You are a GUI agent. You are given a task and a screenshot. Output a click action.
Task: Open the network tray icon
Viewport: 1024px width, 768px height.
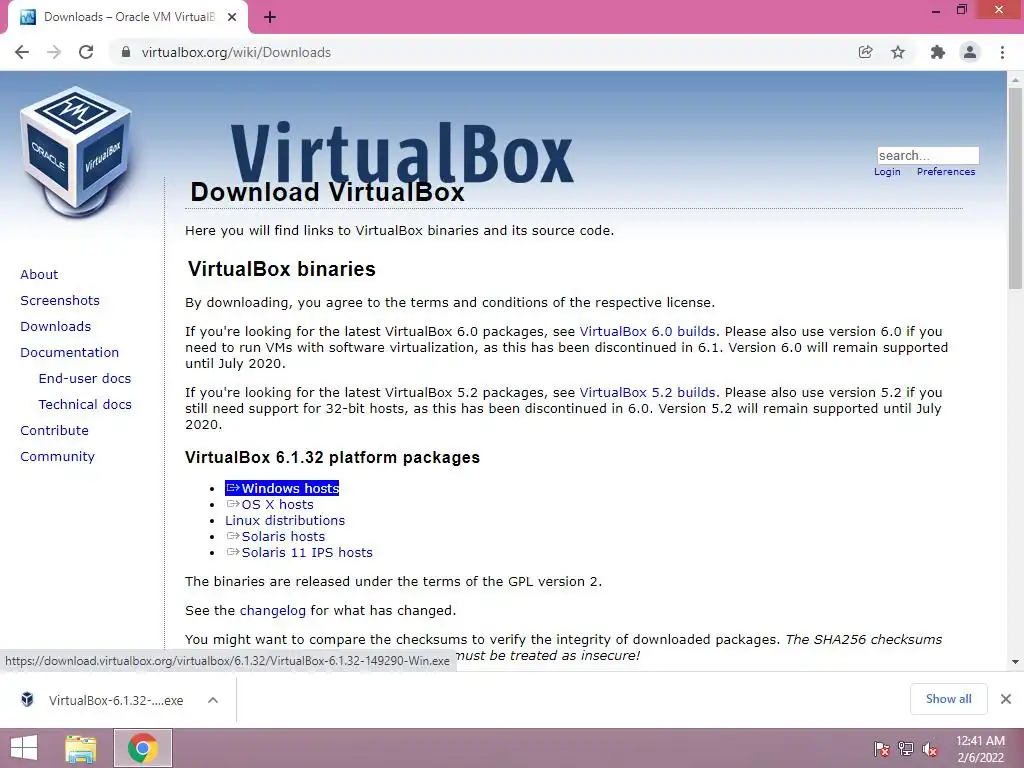click(x=906, y=749)
